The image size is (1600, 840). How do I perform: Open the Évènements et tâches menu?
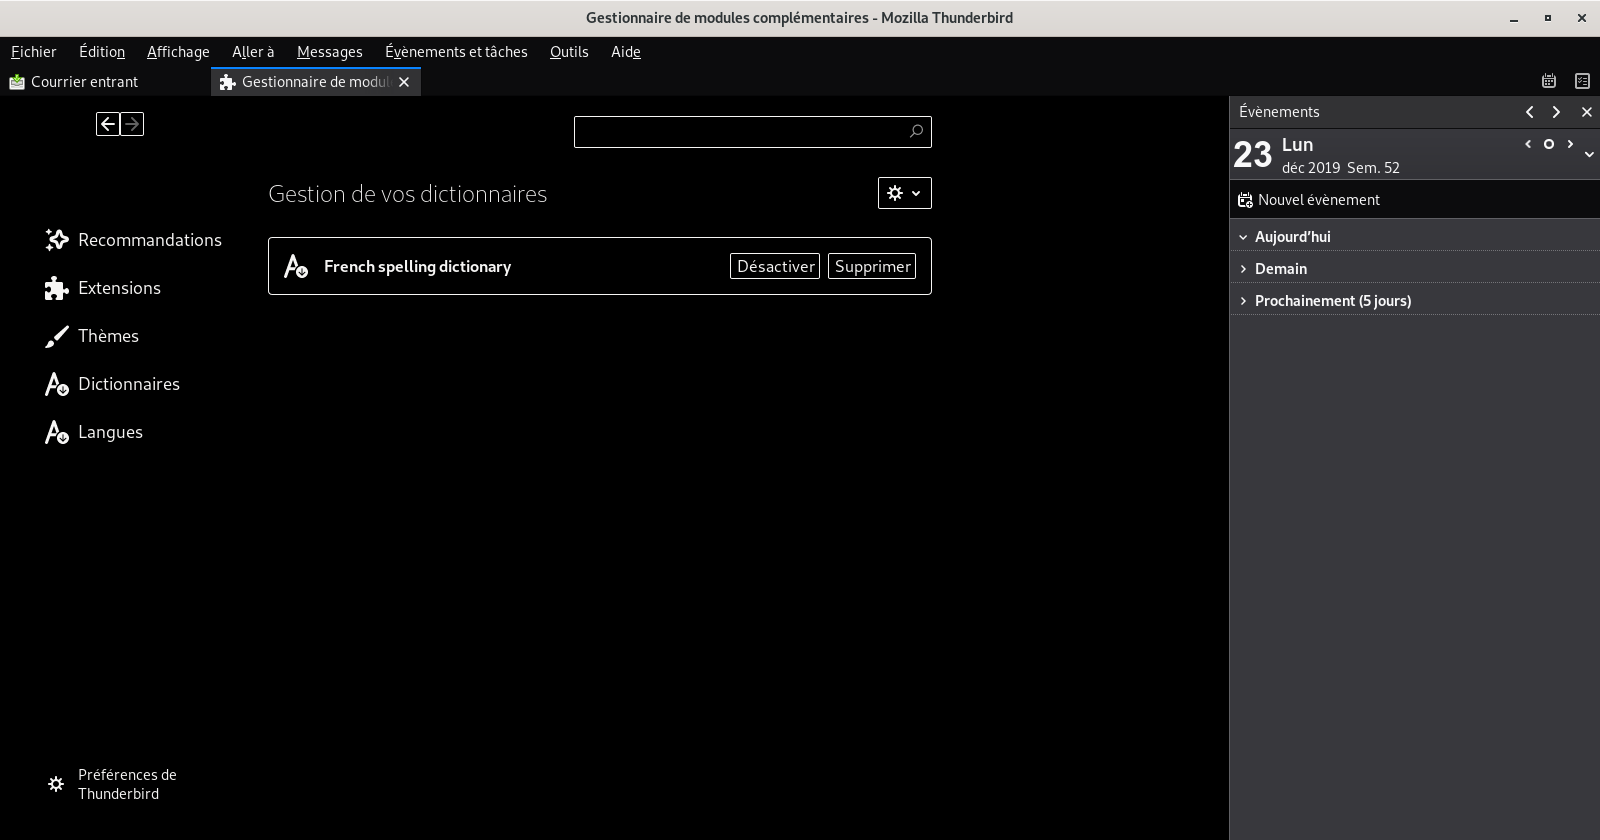(456, 52)
